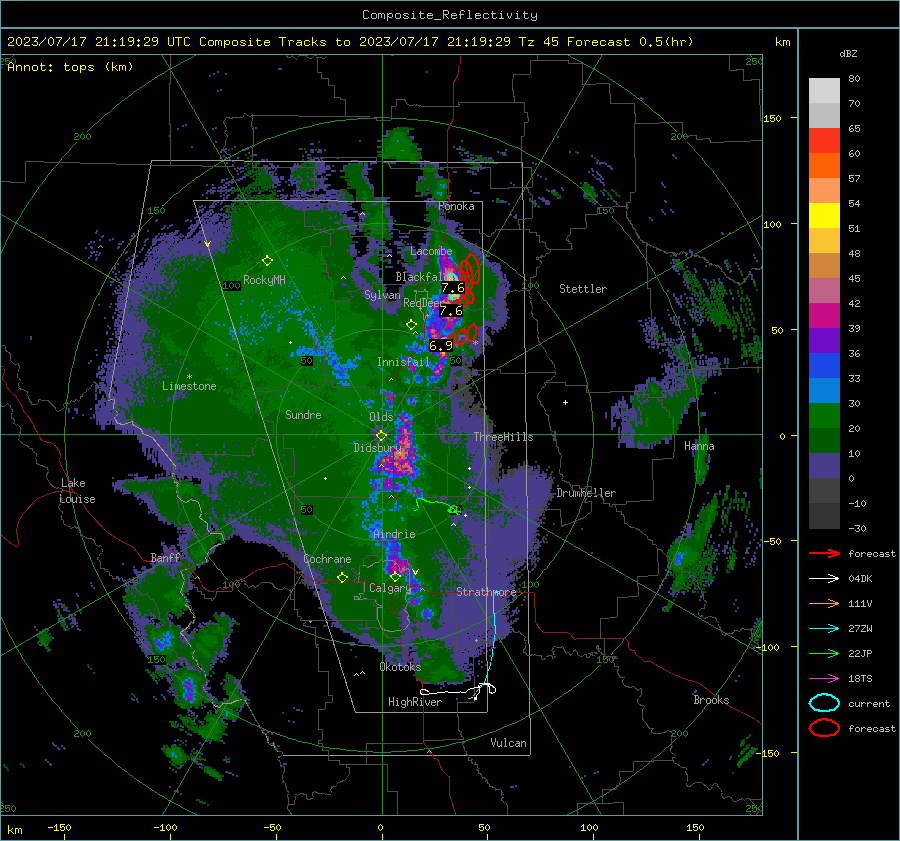Select the Hanna town label

tap(699, 446)
